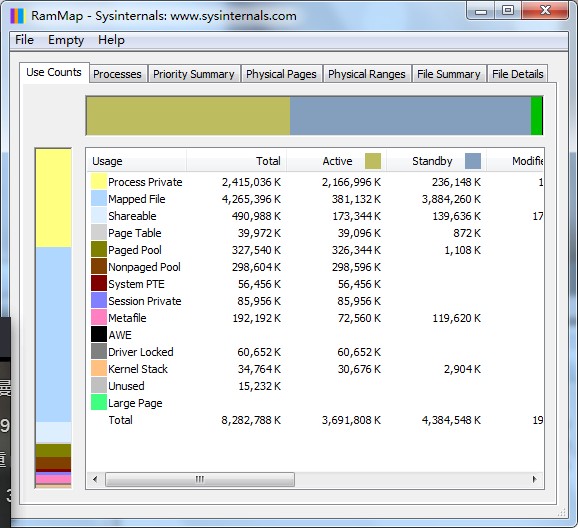Click the green Large Page color box
The image size is (578, 528).
[x=99, y=402]
